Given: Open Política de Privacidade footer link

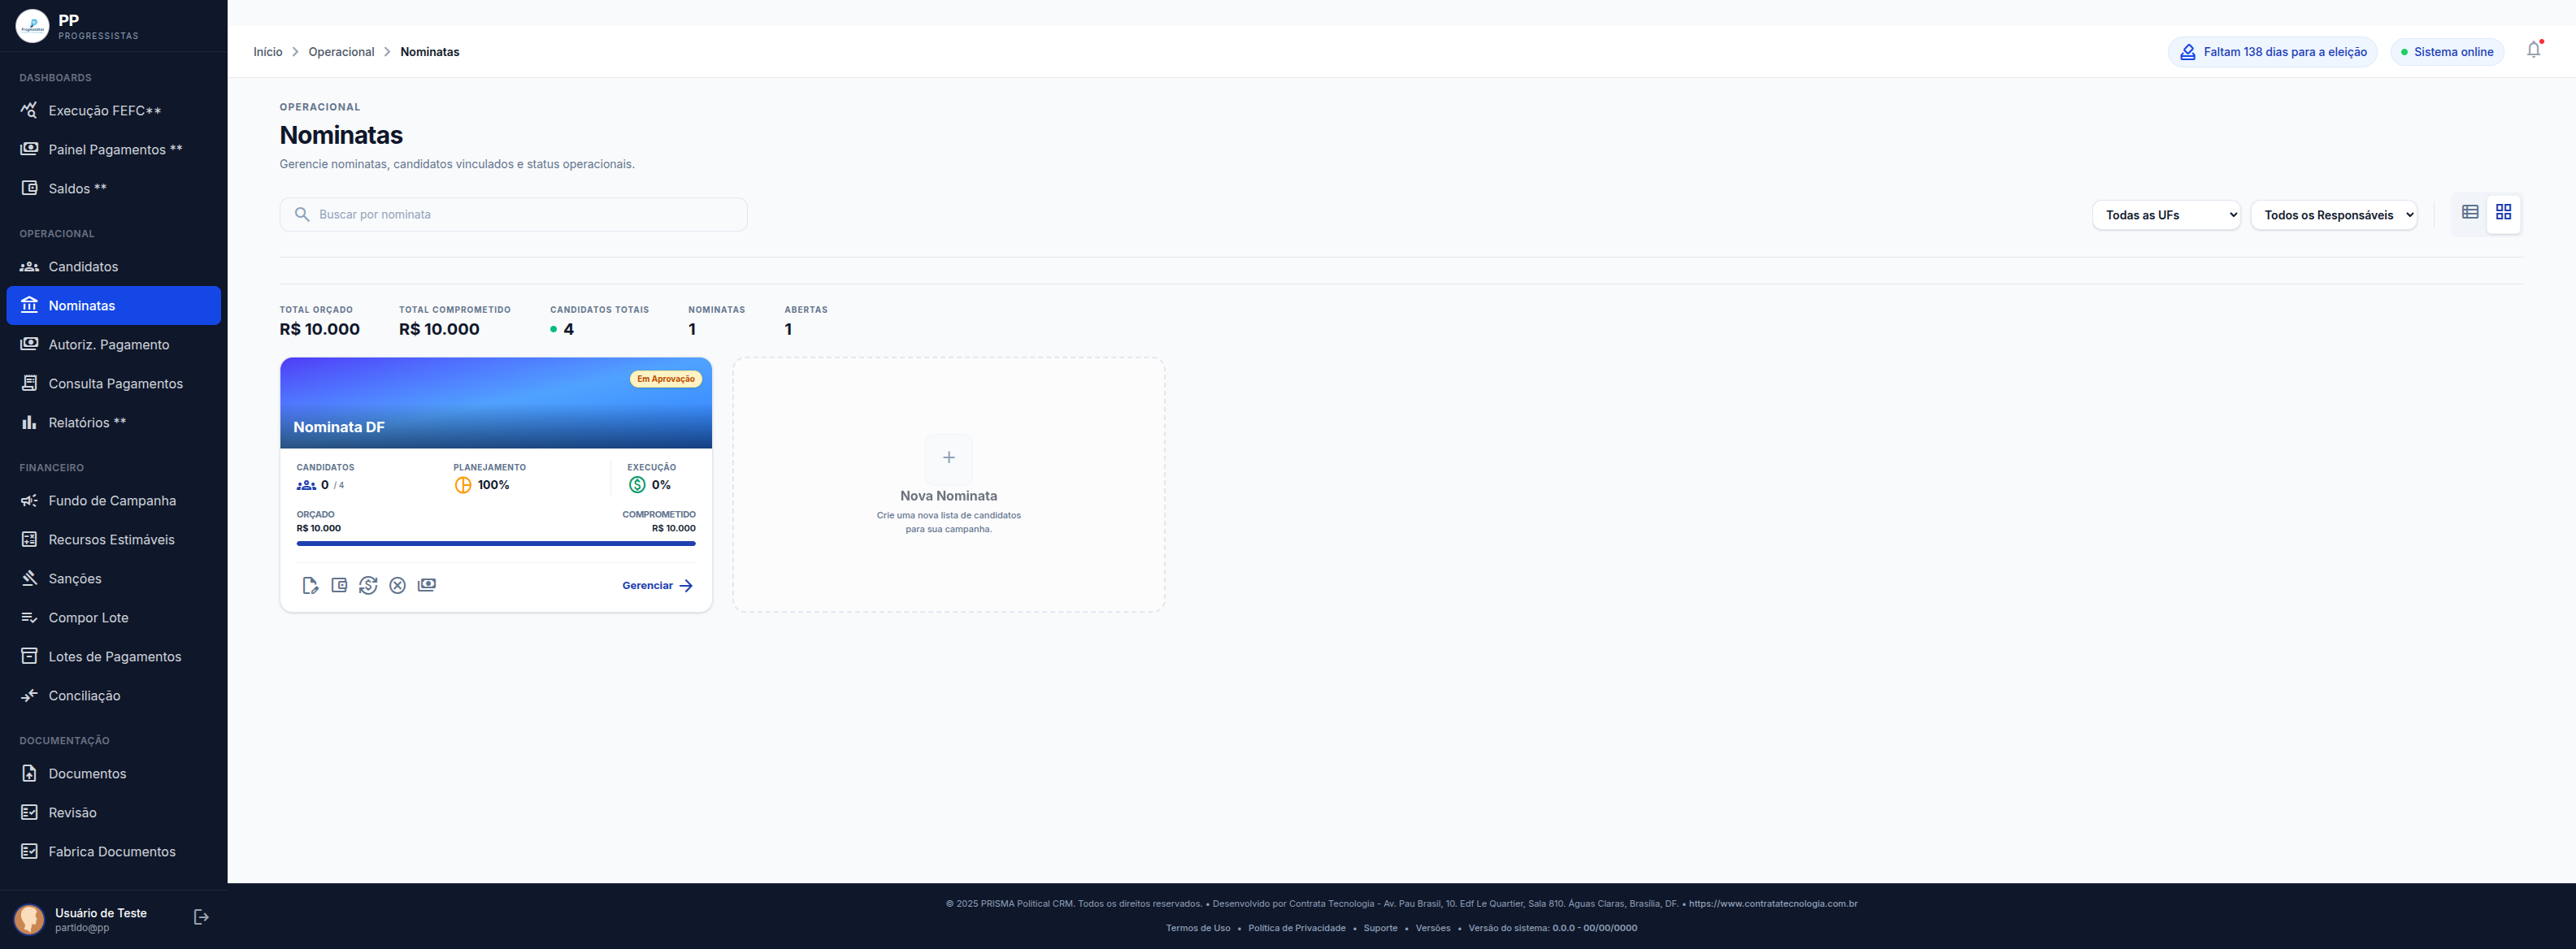Looking at the screenshot, I should point(1297,928).
